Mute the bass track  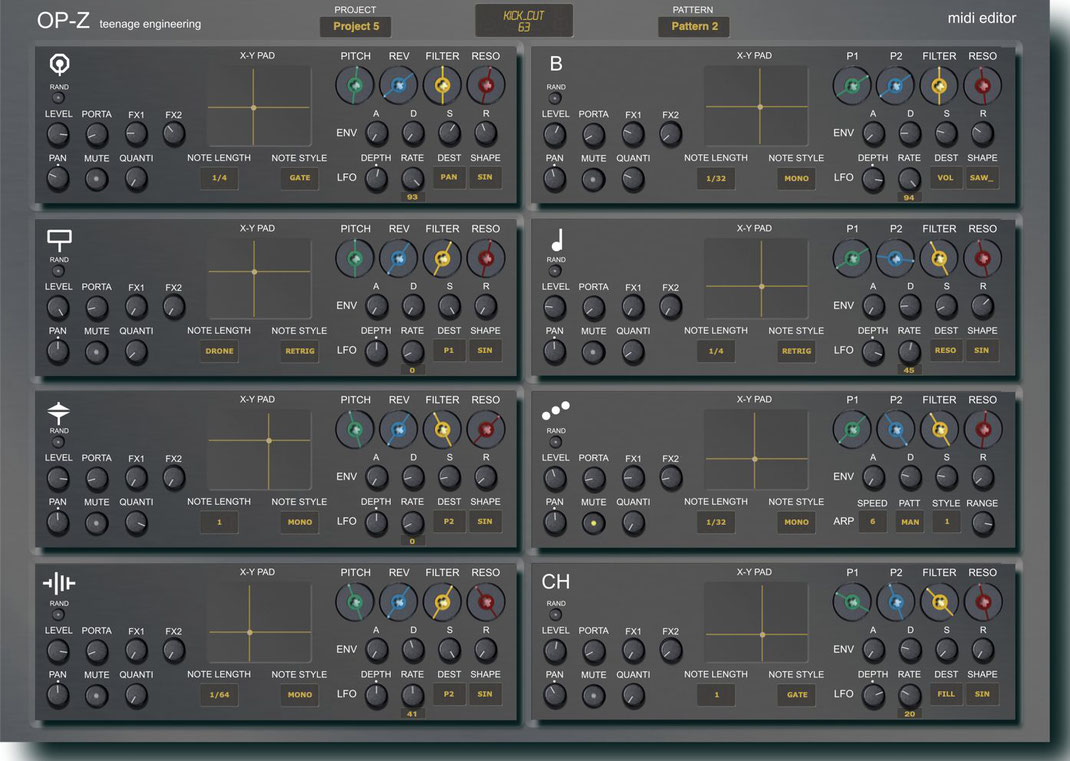click(594, 179)
